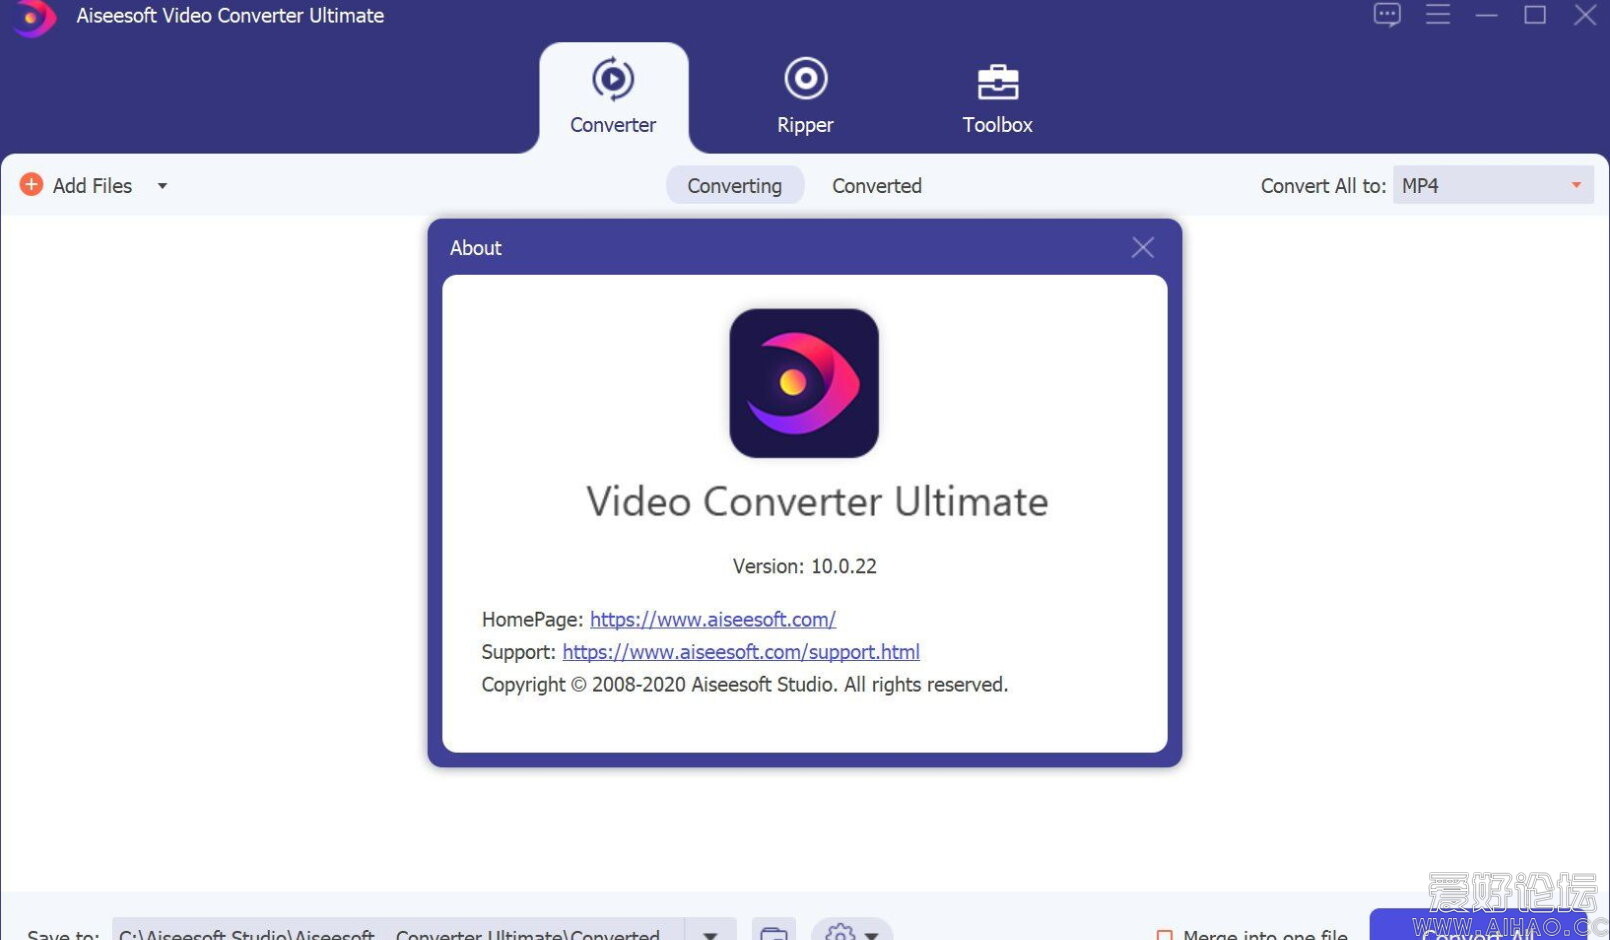
Task: Click the Save to path field
Action: (x=398, y=931)
